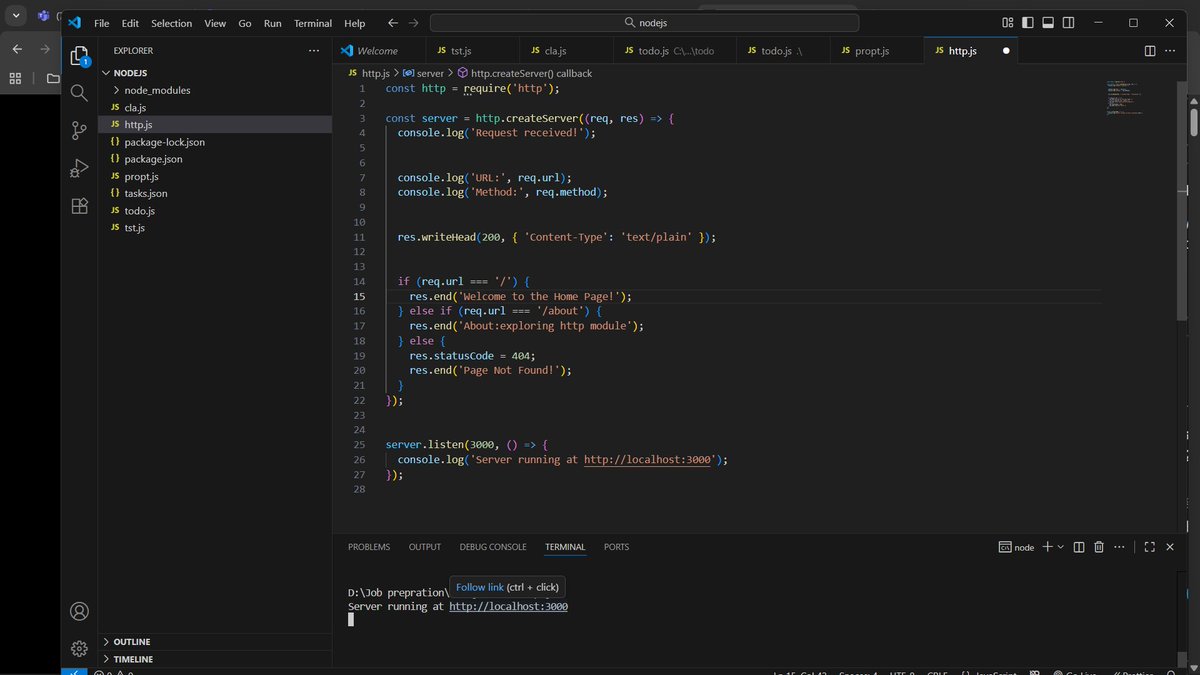Open the Help menu
This screenshot has width=1200, height=675.
coord(354,23)
